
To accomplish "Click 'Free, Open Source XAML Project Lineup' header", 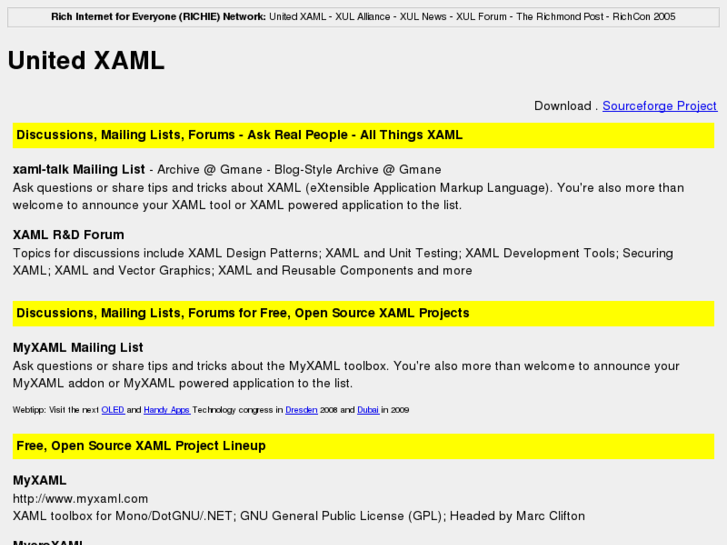I will 364,446.
